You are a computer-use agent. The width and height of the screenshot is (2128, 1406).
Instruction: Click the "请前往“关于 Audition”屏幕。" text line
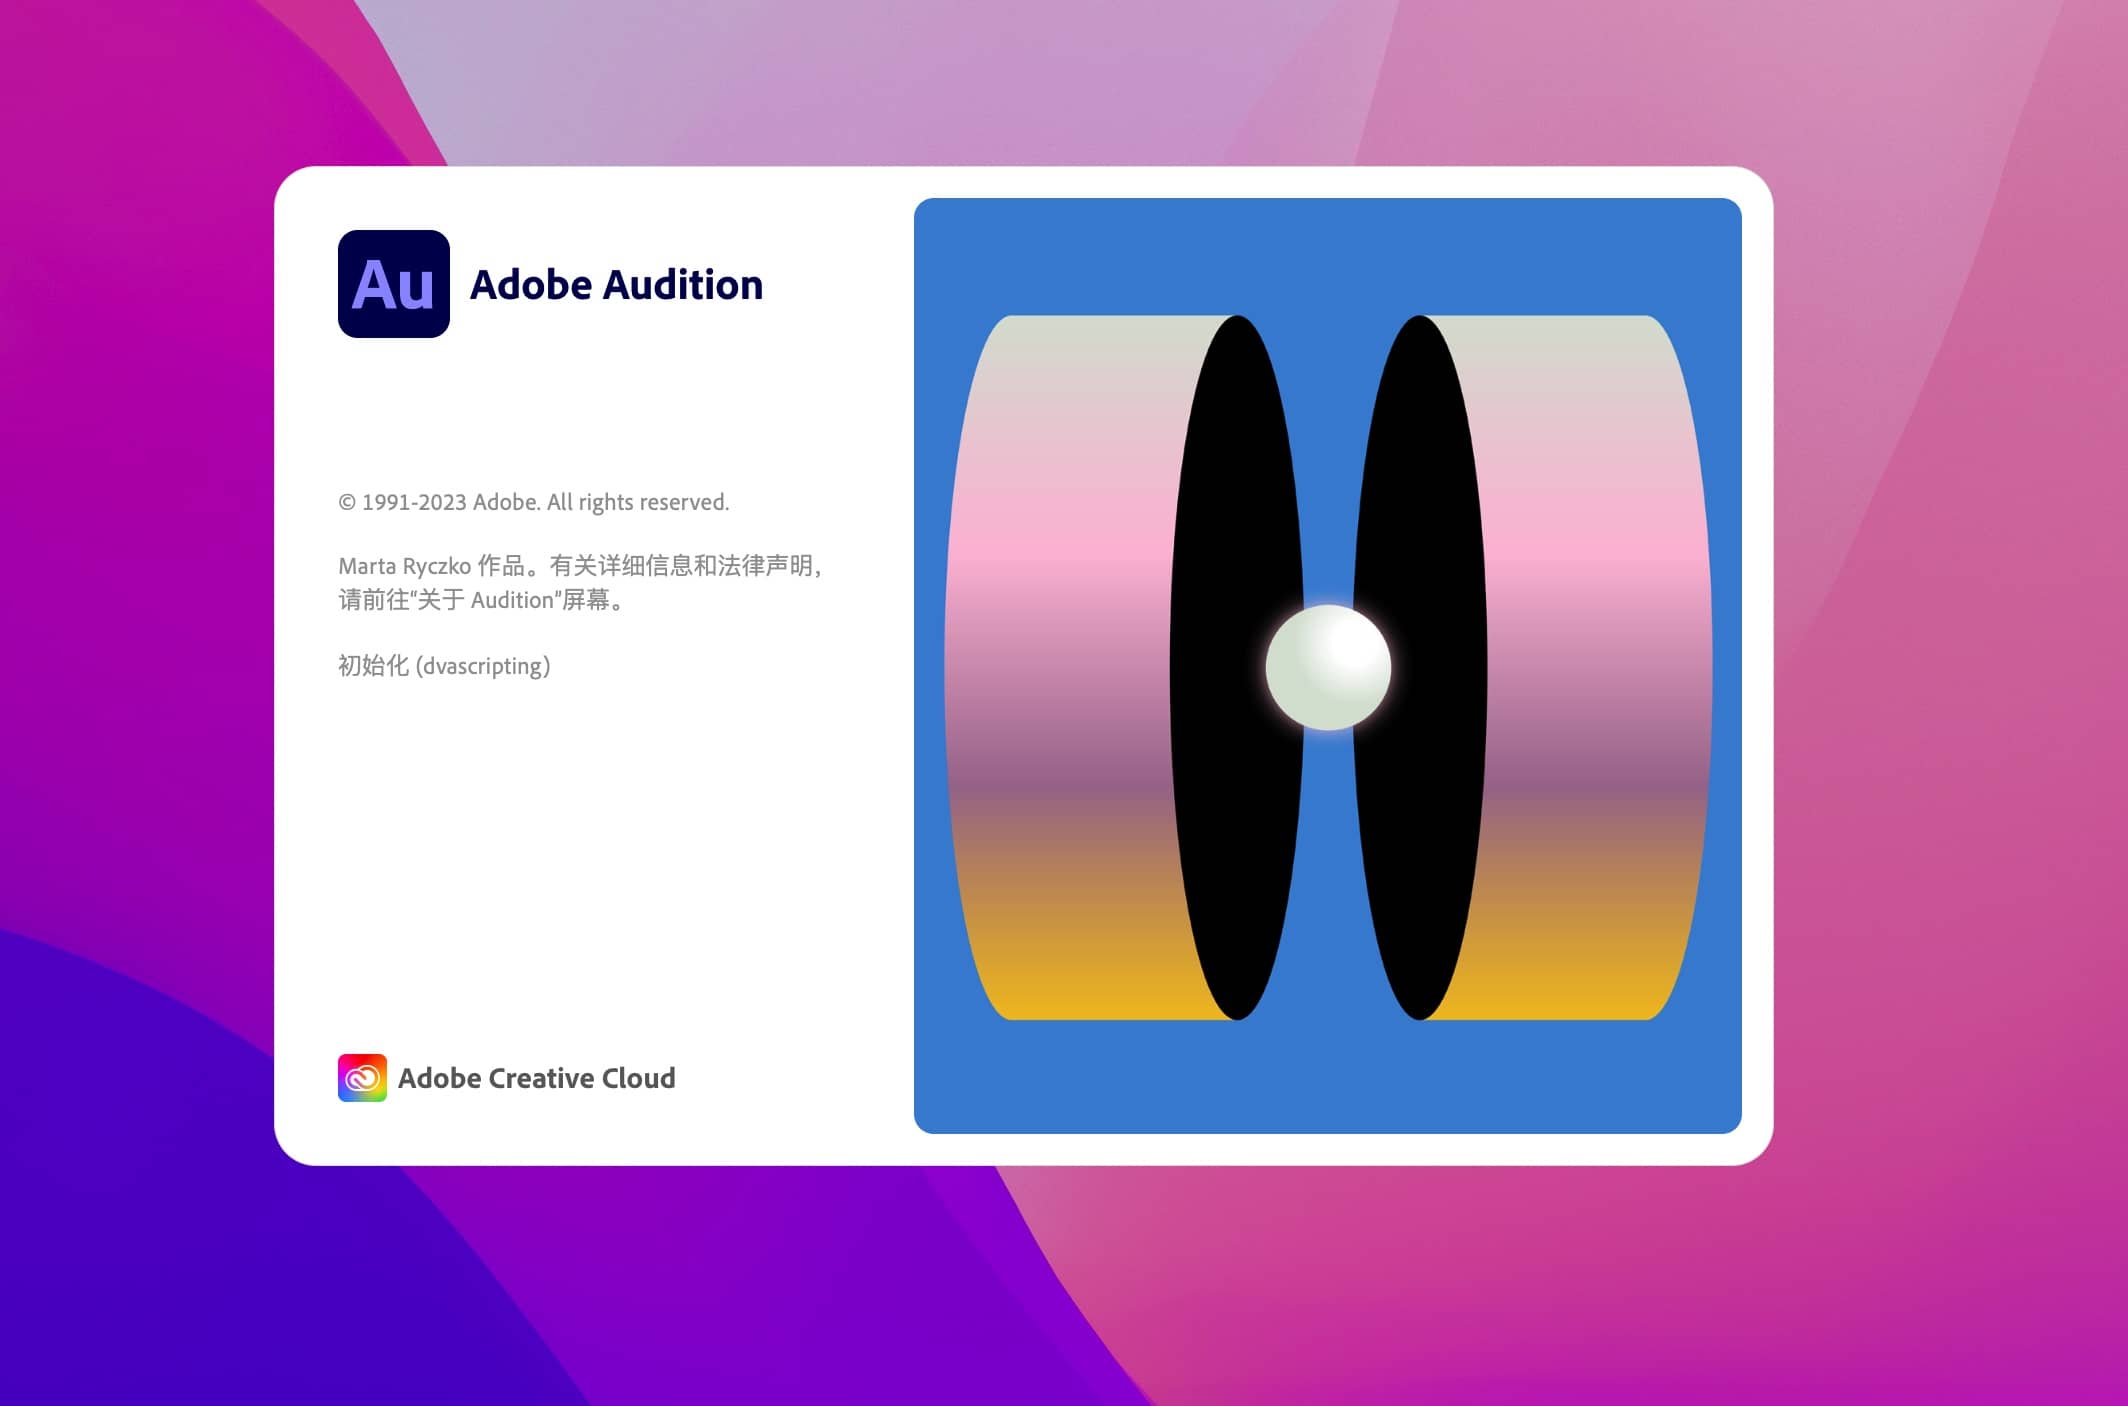483,600
